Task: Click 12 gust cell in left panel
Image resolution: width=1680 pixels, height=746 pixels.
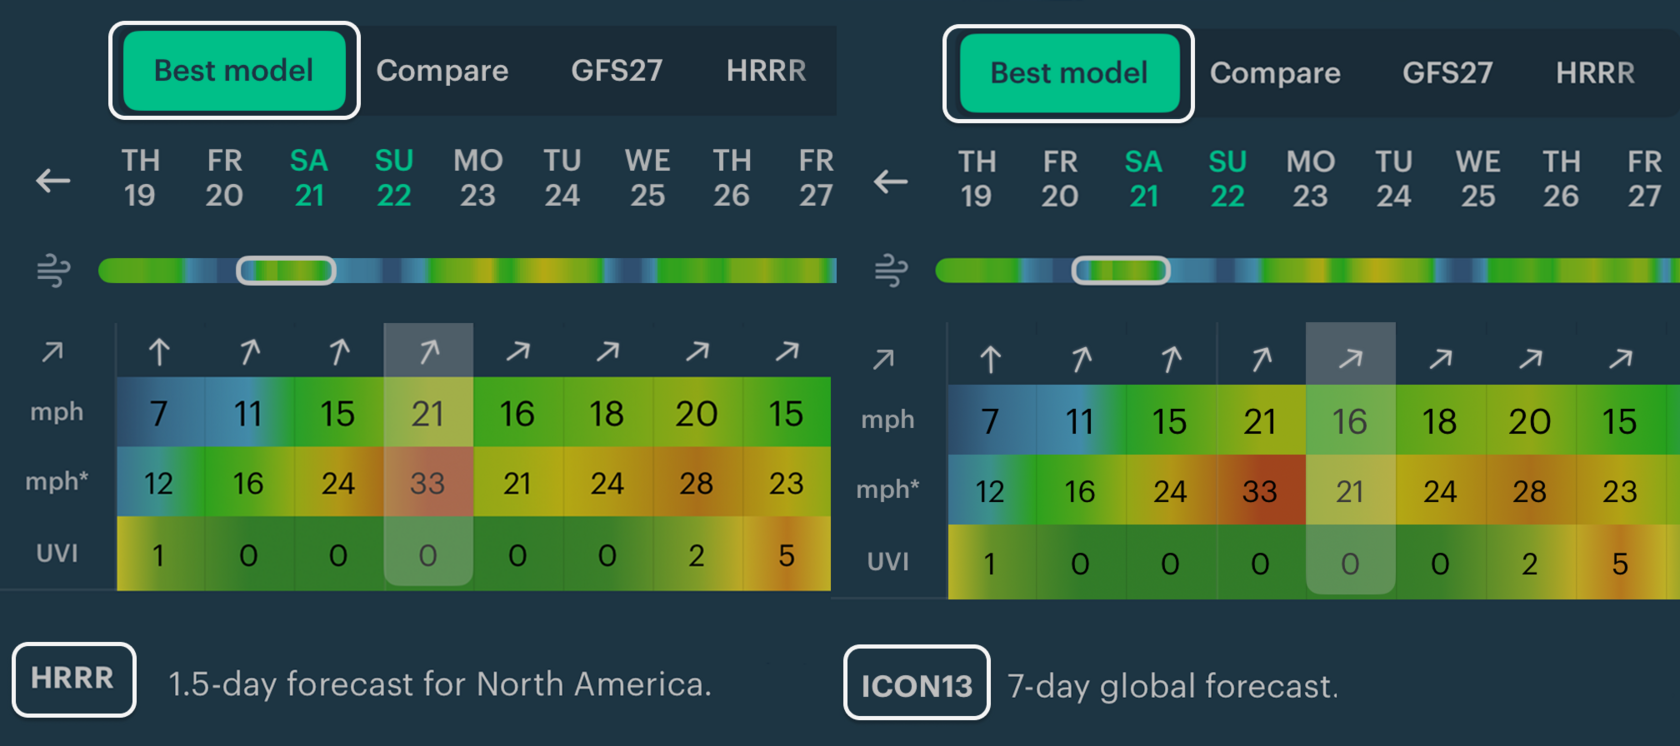Action: point(159,483)
